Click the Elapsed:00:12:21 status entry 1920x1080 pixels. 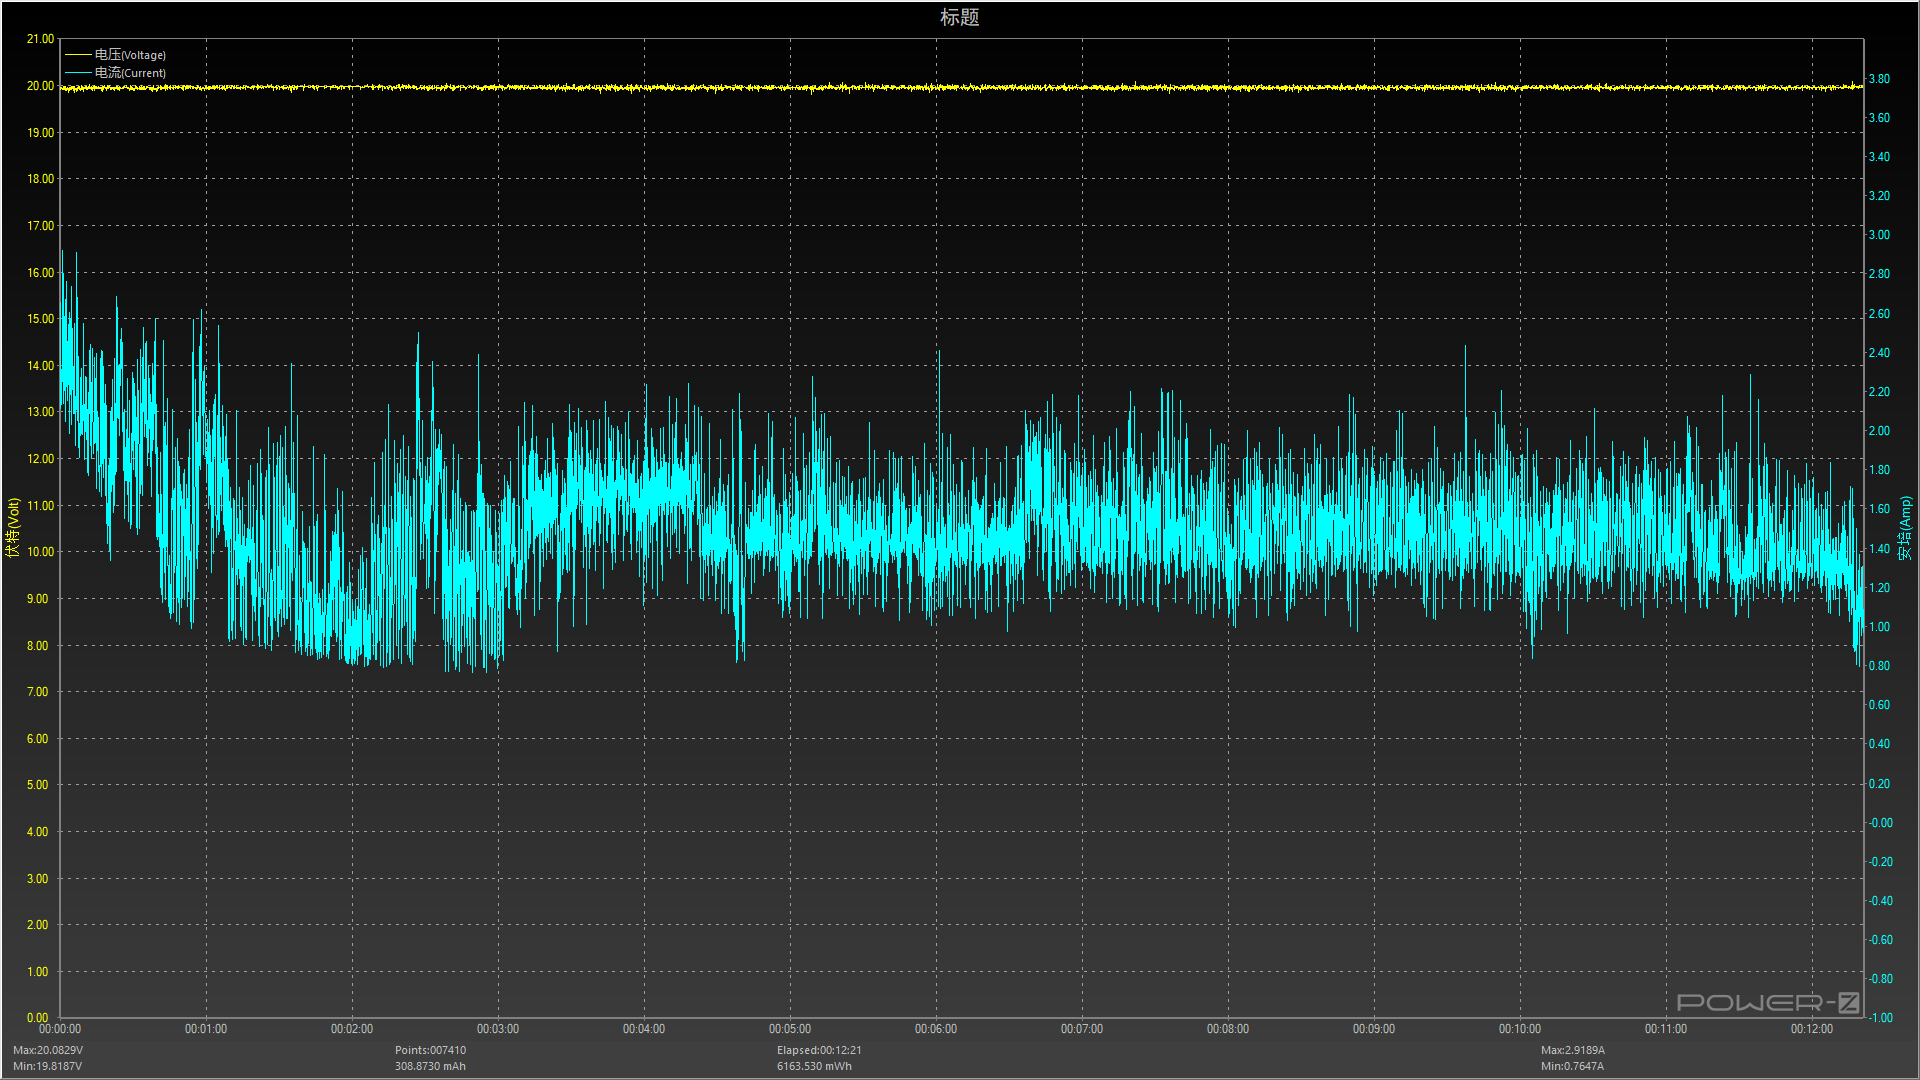point(819,1050)
